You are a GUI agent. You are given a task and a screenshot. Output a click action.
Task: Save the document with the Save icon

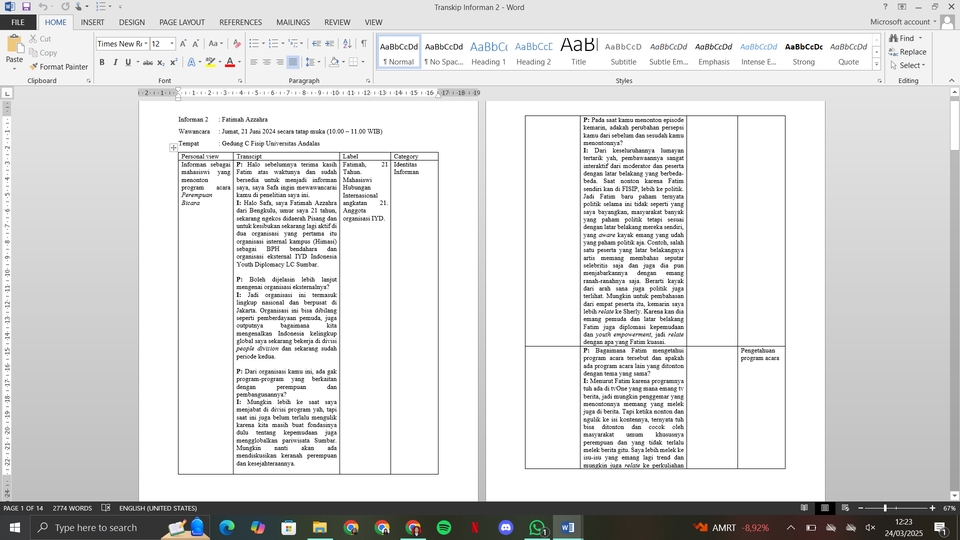point(25,7)
